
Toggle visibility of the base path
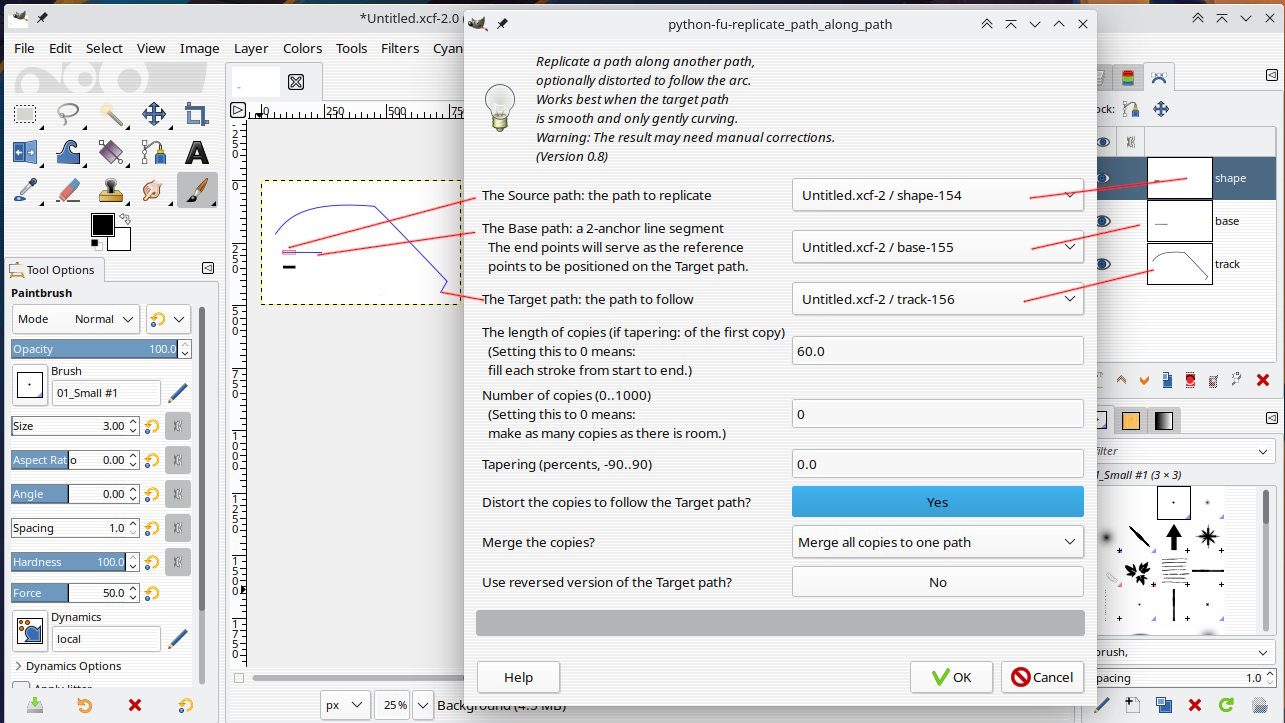1103,221
